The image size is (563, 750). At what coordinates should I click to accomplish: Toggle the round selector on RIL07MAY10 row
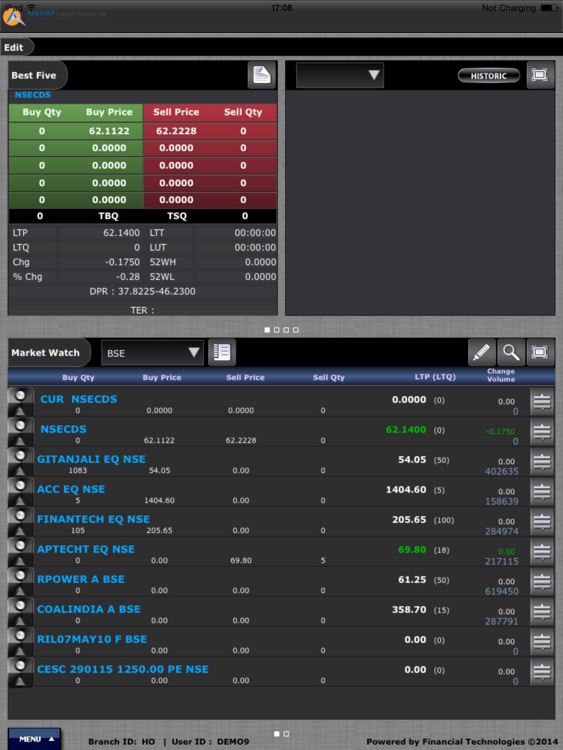[20, 636]
